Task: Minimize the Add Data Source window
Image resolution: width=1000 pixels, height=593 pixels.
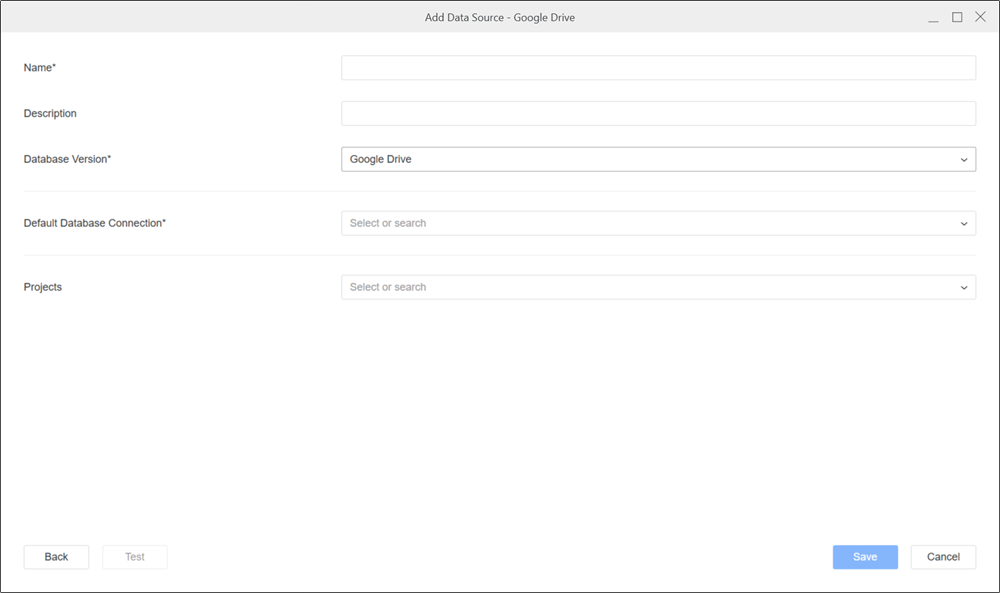Action: coord(933,18)
